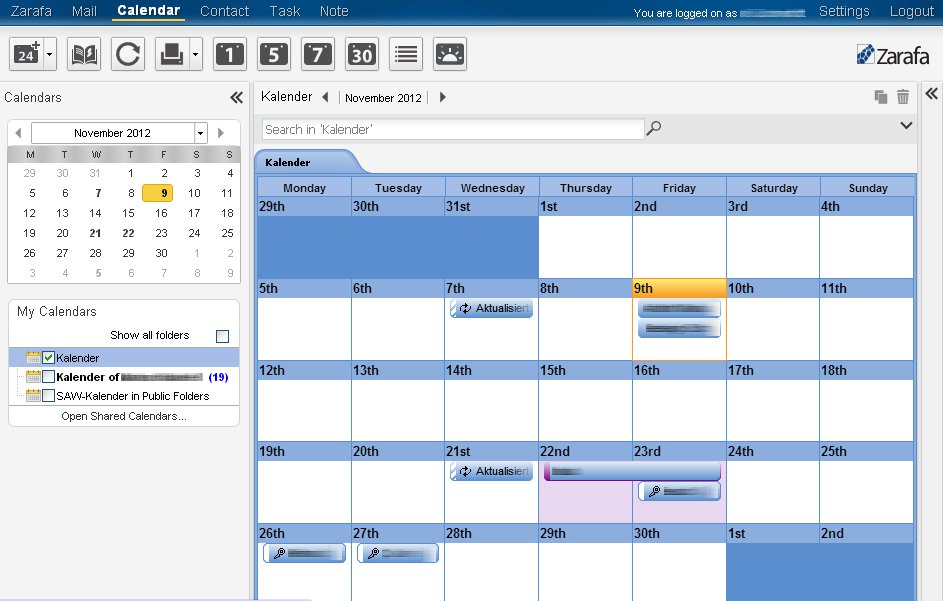Viewport: 943px width, 601px height.
Task: Go to previous month in main calendar
Action: coord(325,97)
